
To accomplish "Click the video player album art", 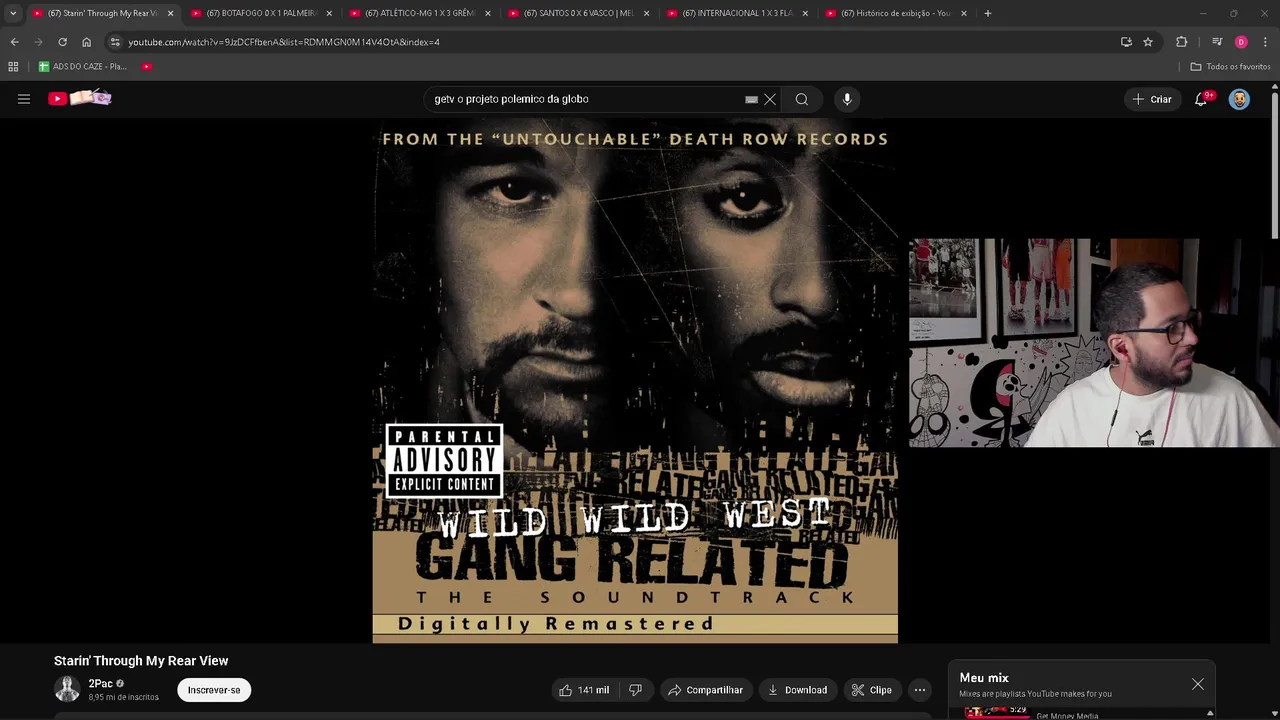I will (635, 380).
